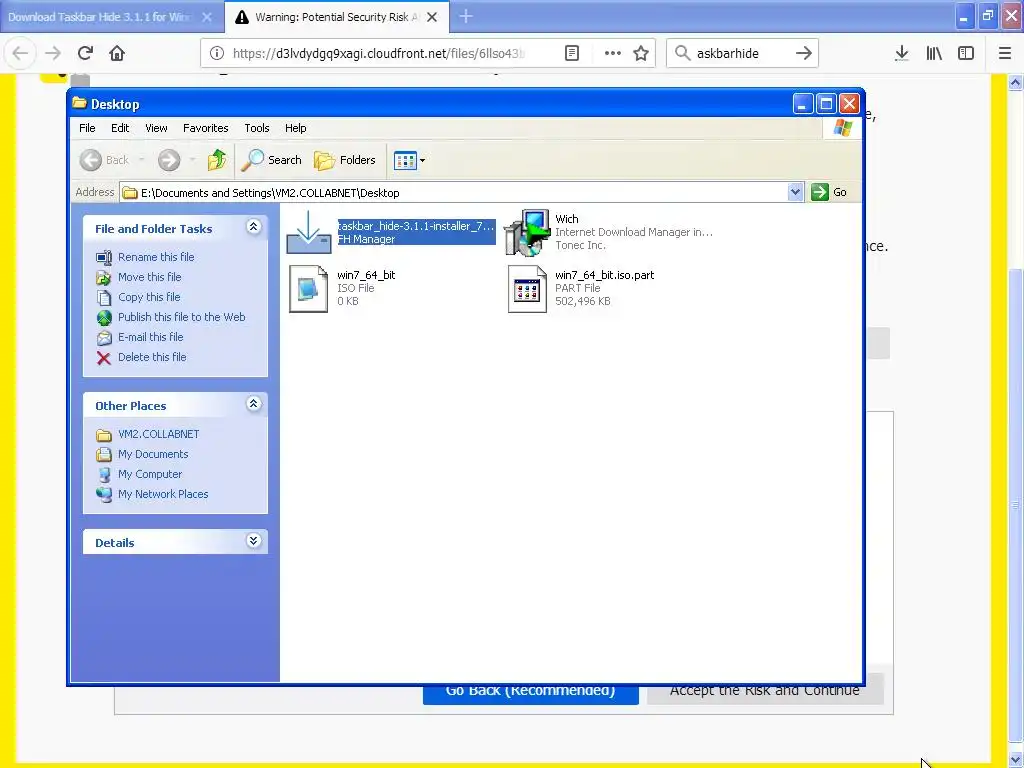Screen dimensions: 1024x768
Task: Expand Explorer address bar dropdown
Action: (795, 192)
